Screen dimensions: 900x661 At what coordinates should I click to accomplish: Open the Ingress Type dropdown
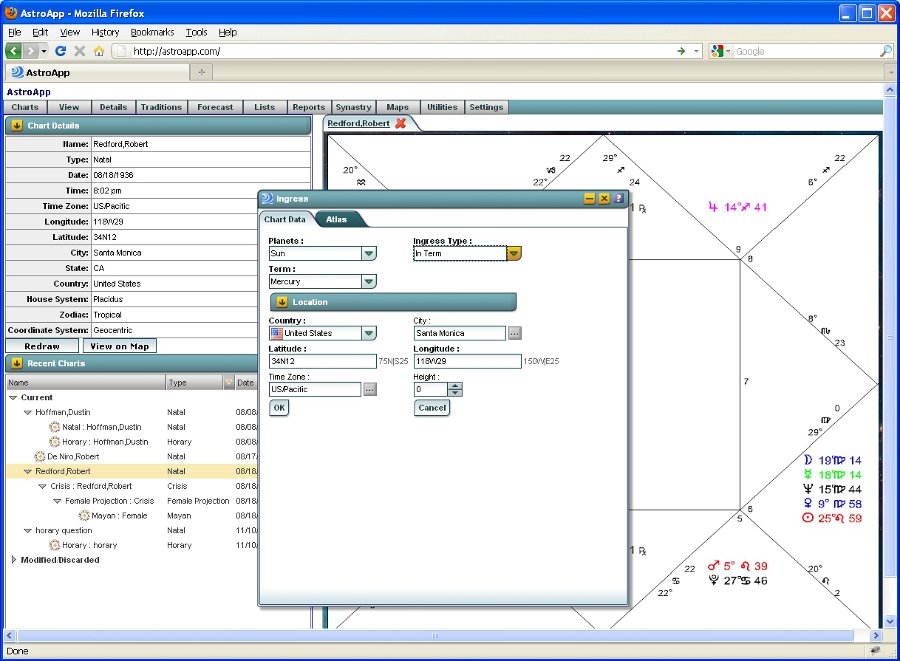coord(514,254)
